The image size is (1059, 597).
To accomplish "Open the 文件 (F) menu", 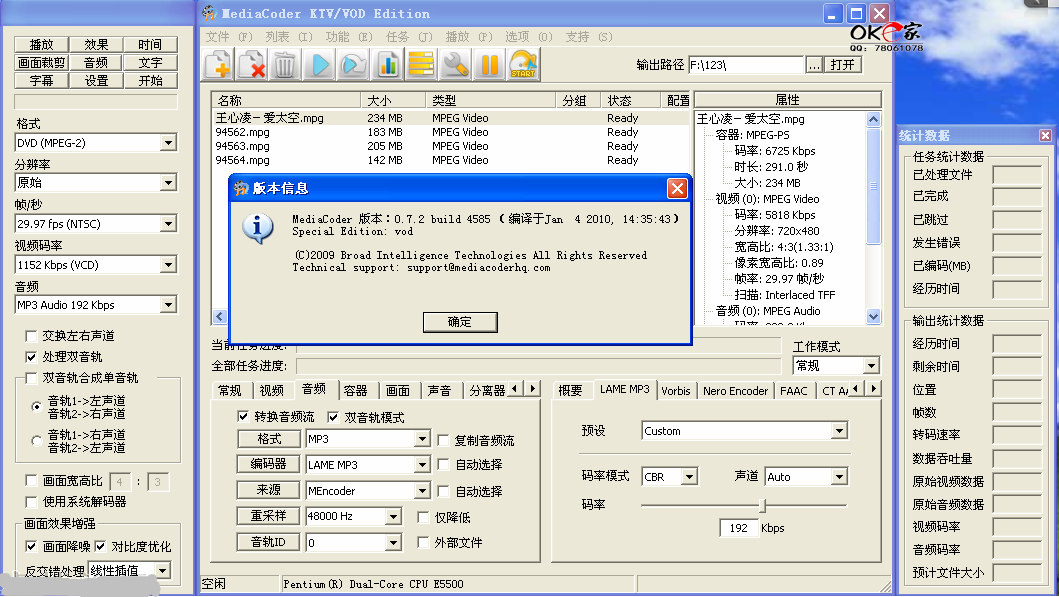I will (229, 36).
